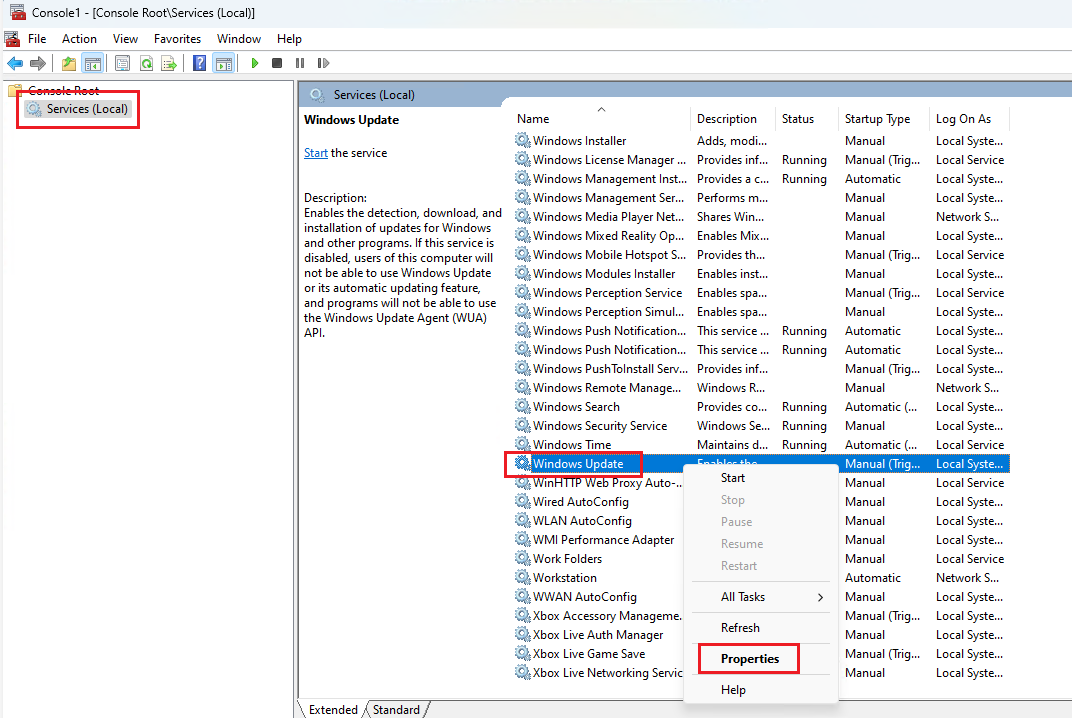Click the Up one level folder icon
Image resolution: width=1072 pixels, height=718 pixels.
(68, 64)
